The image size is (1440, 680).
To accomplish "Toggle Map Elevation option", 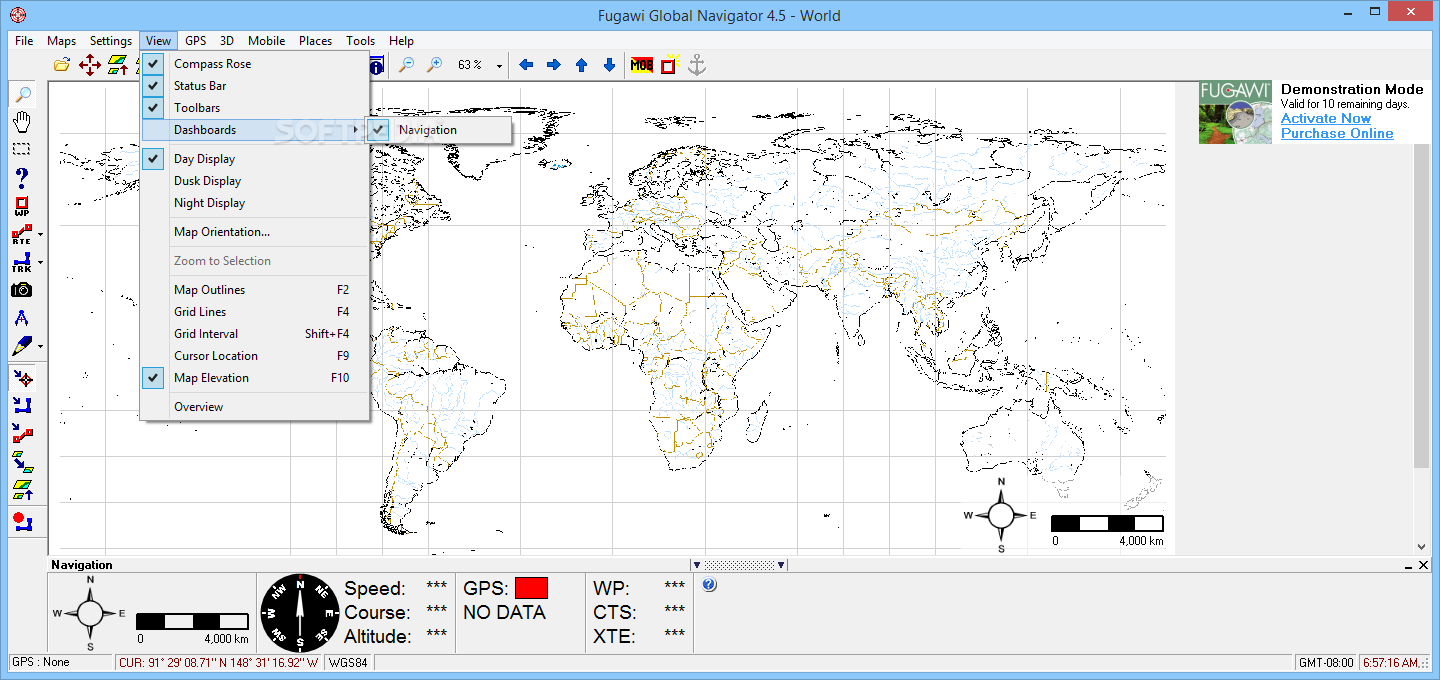I will coord(255,378).
